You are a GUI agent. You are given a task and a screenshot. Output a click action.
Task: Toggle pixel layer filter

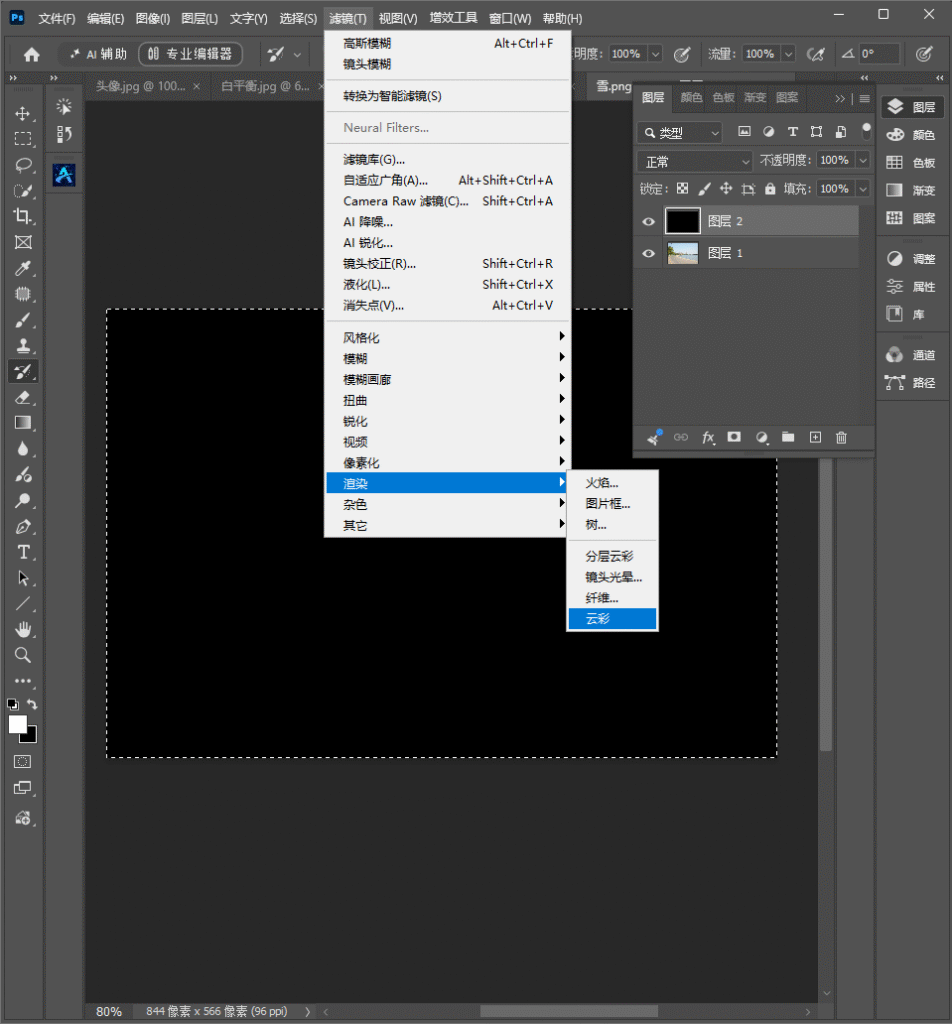[744, 132]
